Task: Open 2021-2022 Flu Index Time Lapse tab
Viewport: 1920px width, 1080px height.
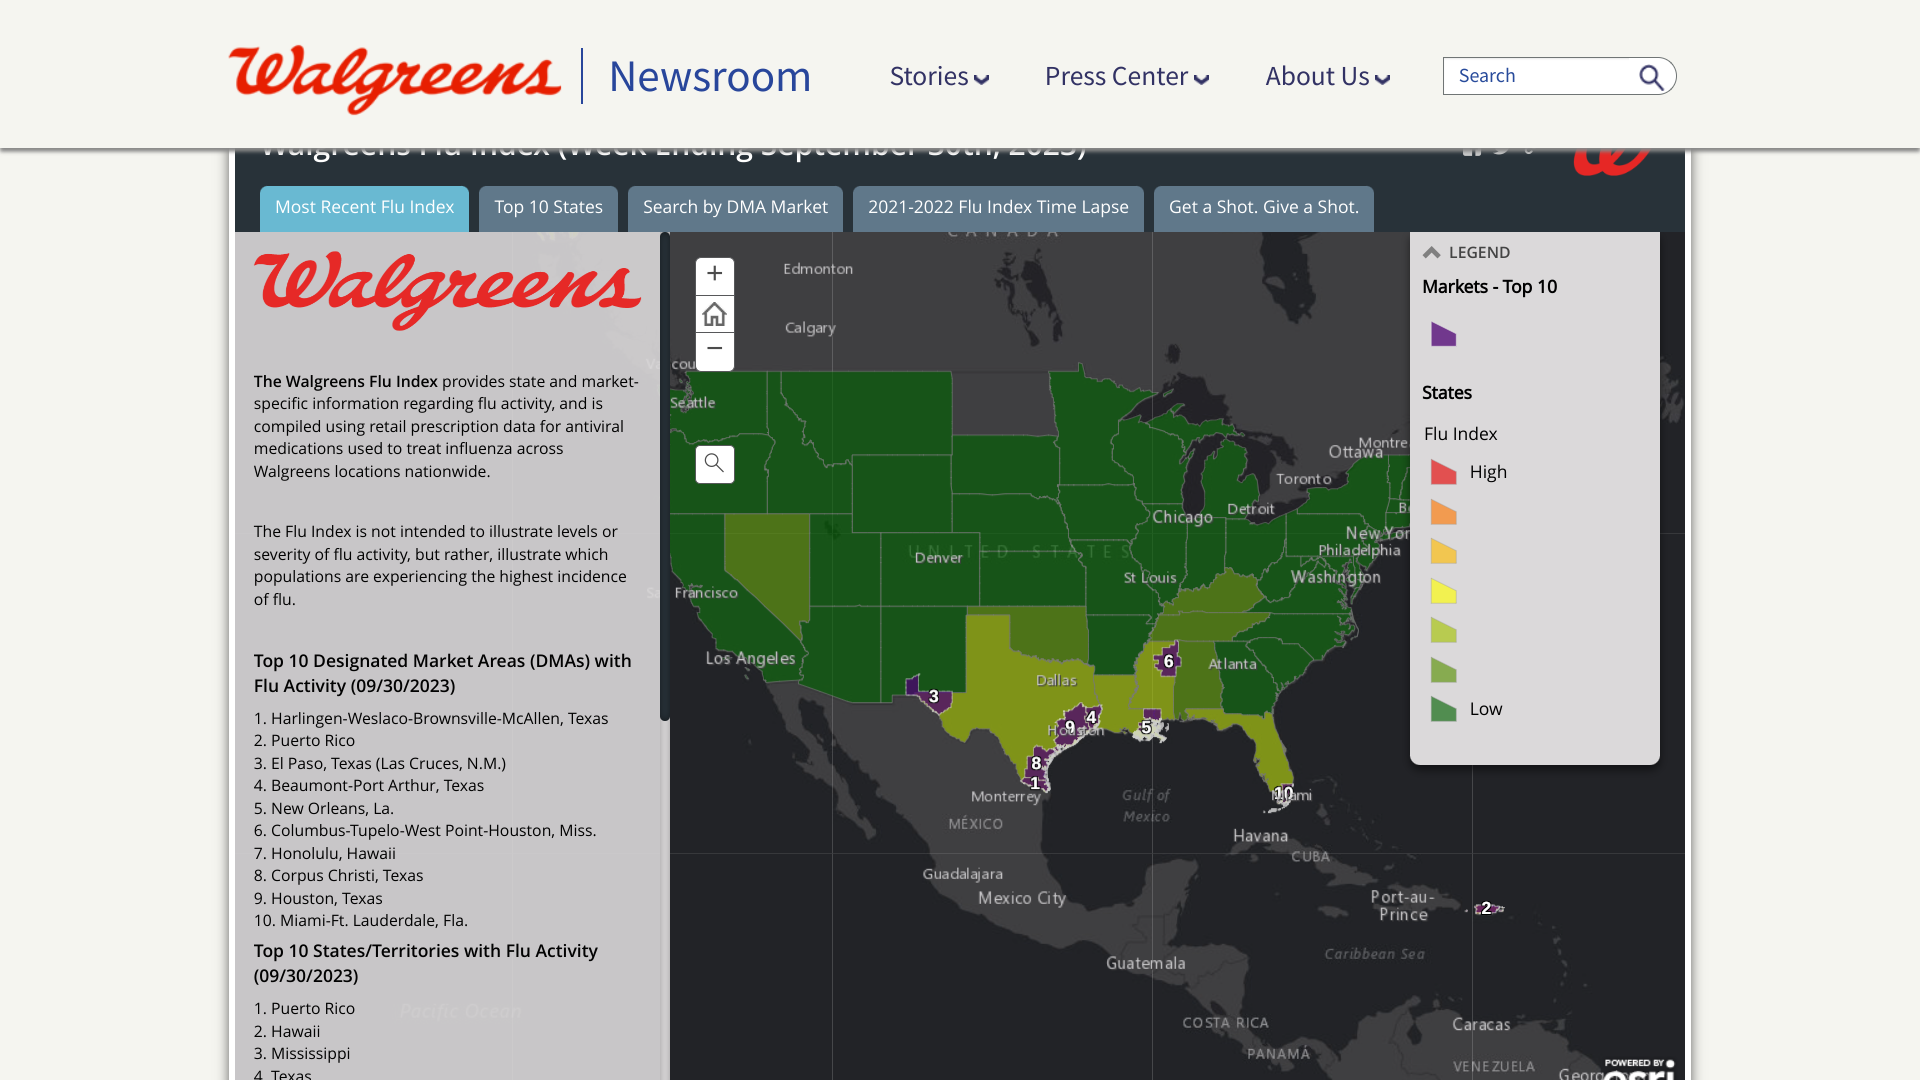Action: pyautogui.click(x=998, y=208)
